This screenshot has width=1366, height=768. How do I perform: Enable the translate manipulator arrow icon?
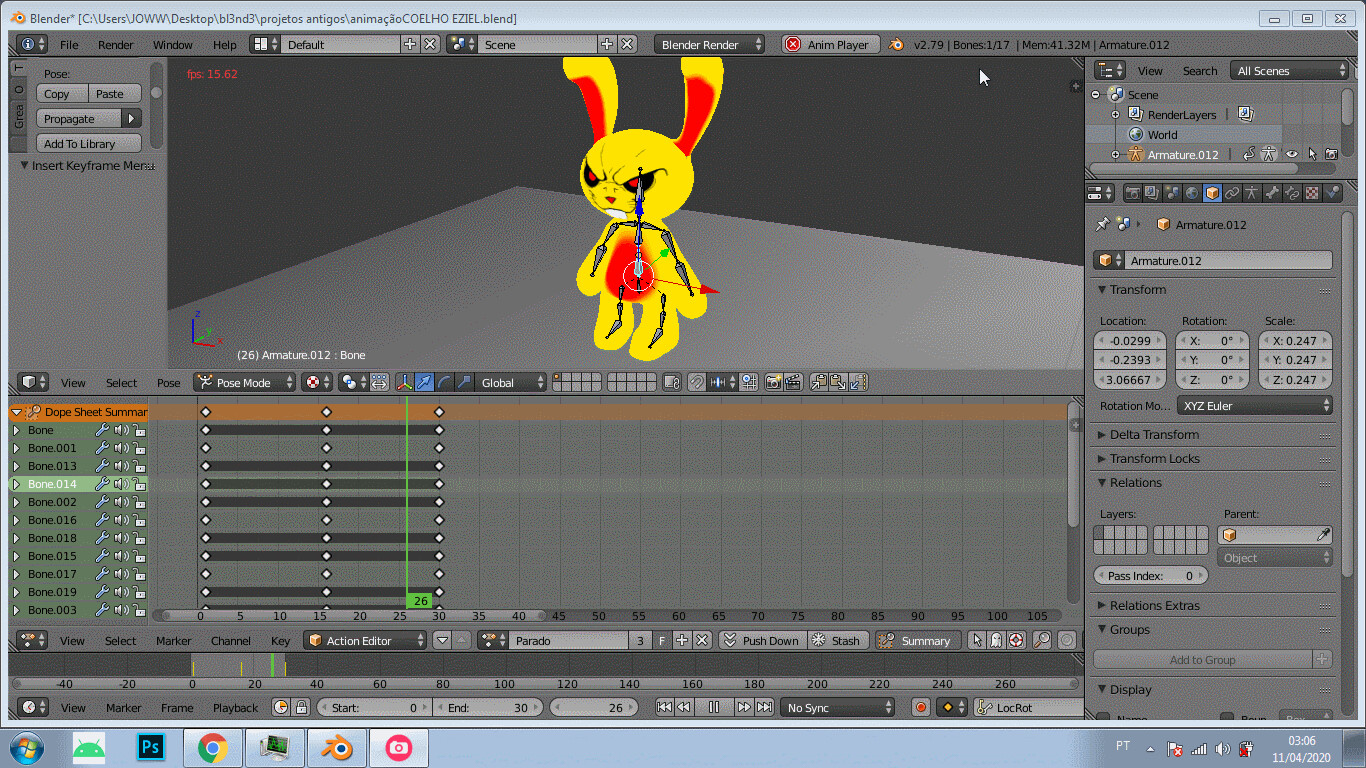tap(424, 382)
